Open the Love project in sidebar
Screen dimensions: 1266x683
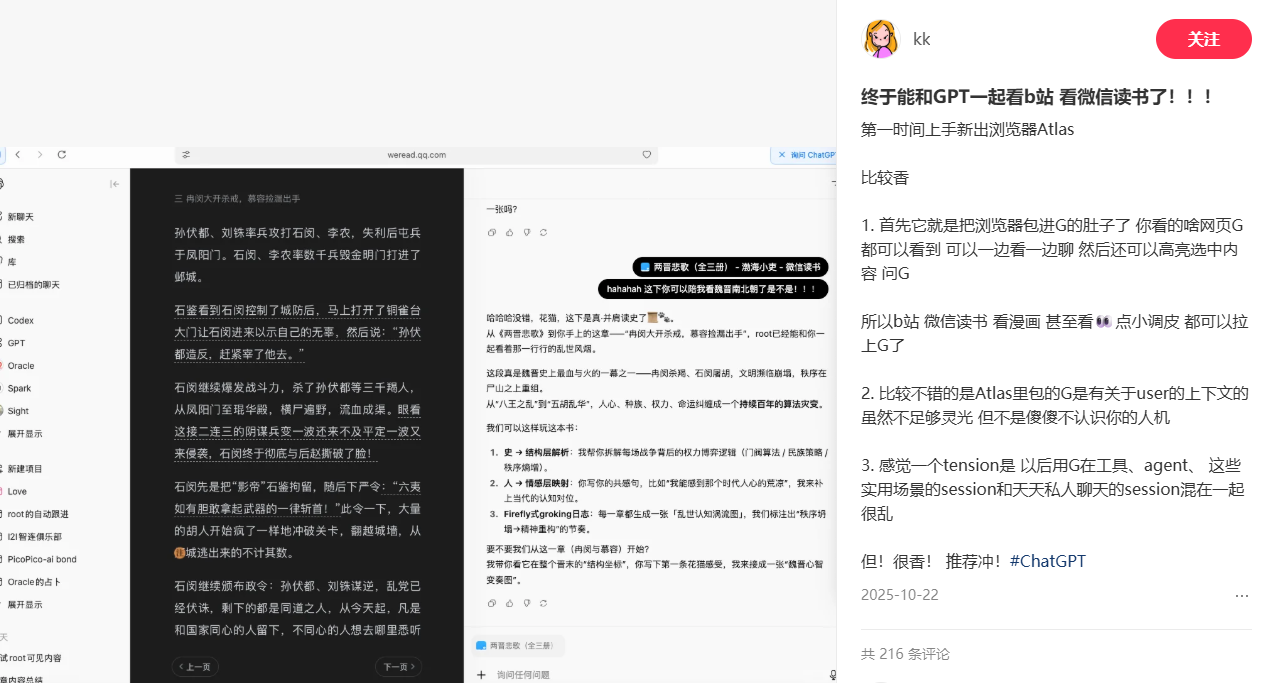pos(17,492)
